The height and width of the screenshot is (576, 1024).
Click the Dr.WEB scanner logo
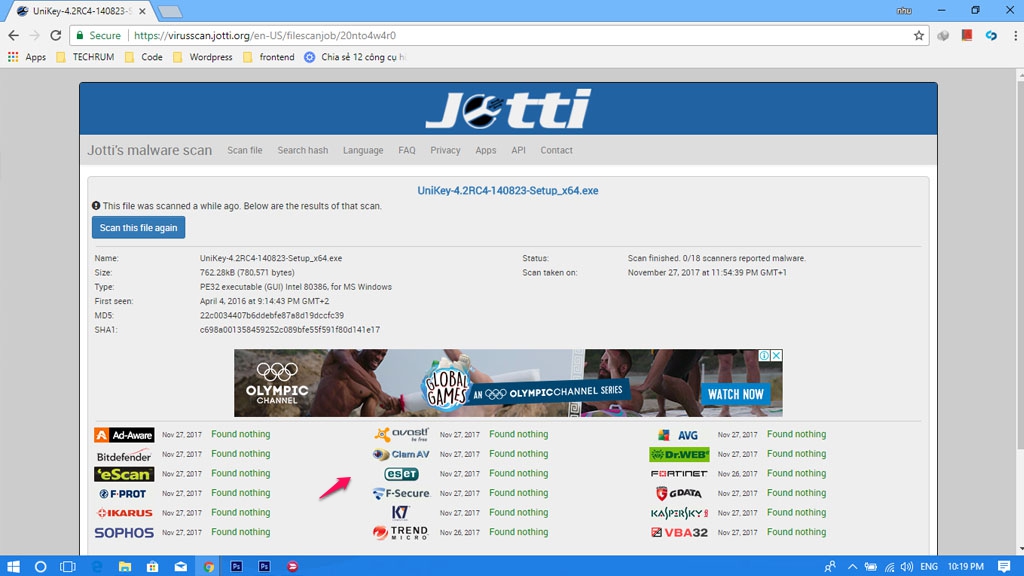click(679, 455)
